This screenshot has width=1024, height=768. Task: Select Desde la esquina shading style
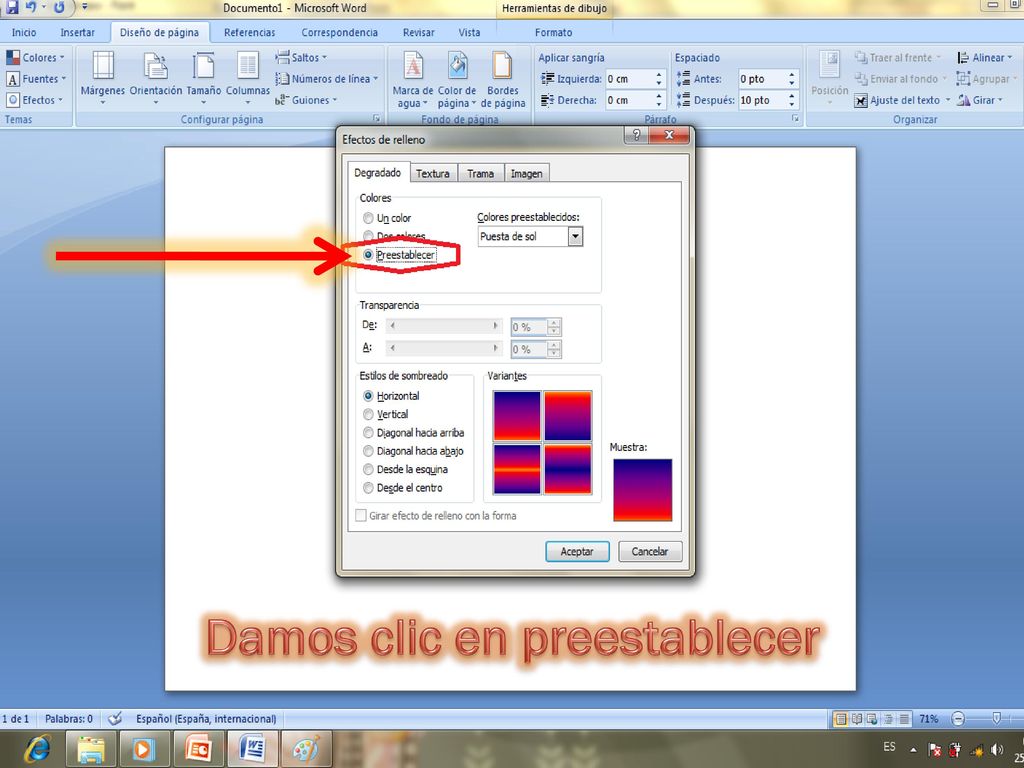tap(368, 469)
